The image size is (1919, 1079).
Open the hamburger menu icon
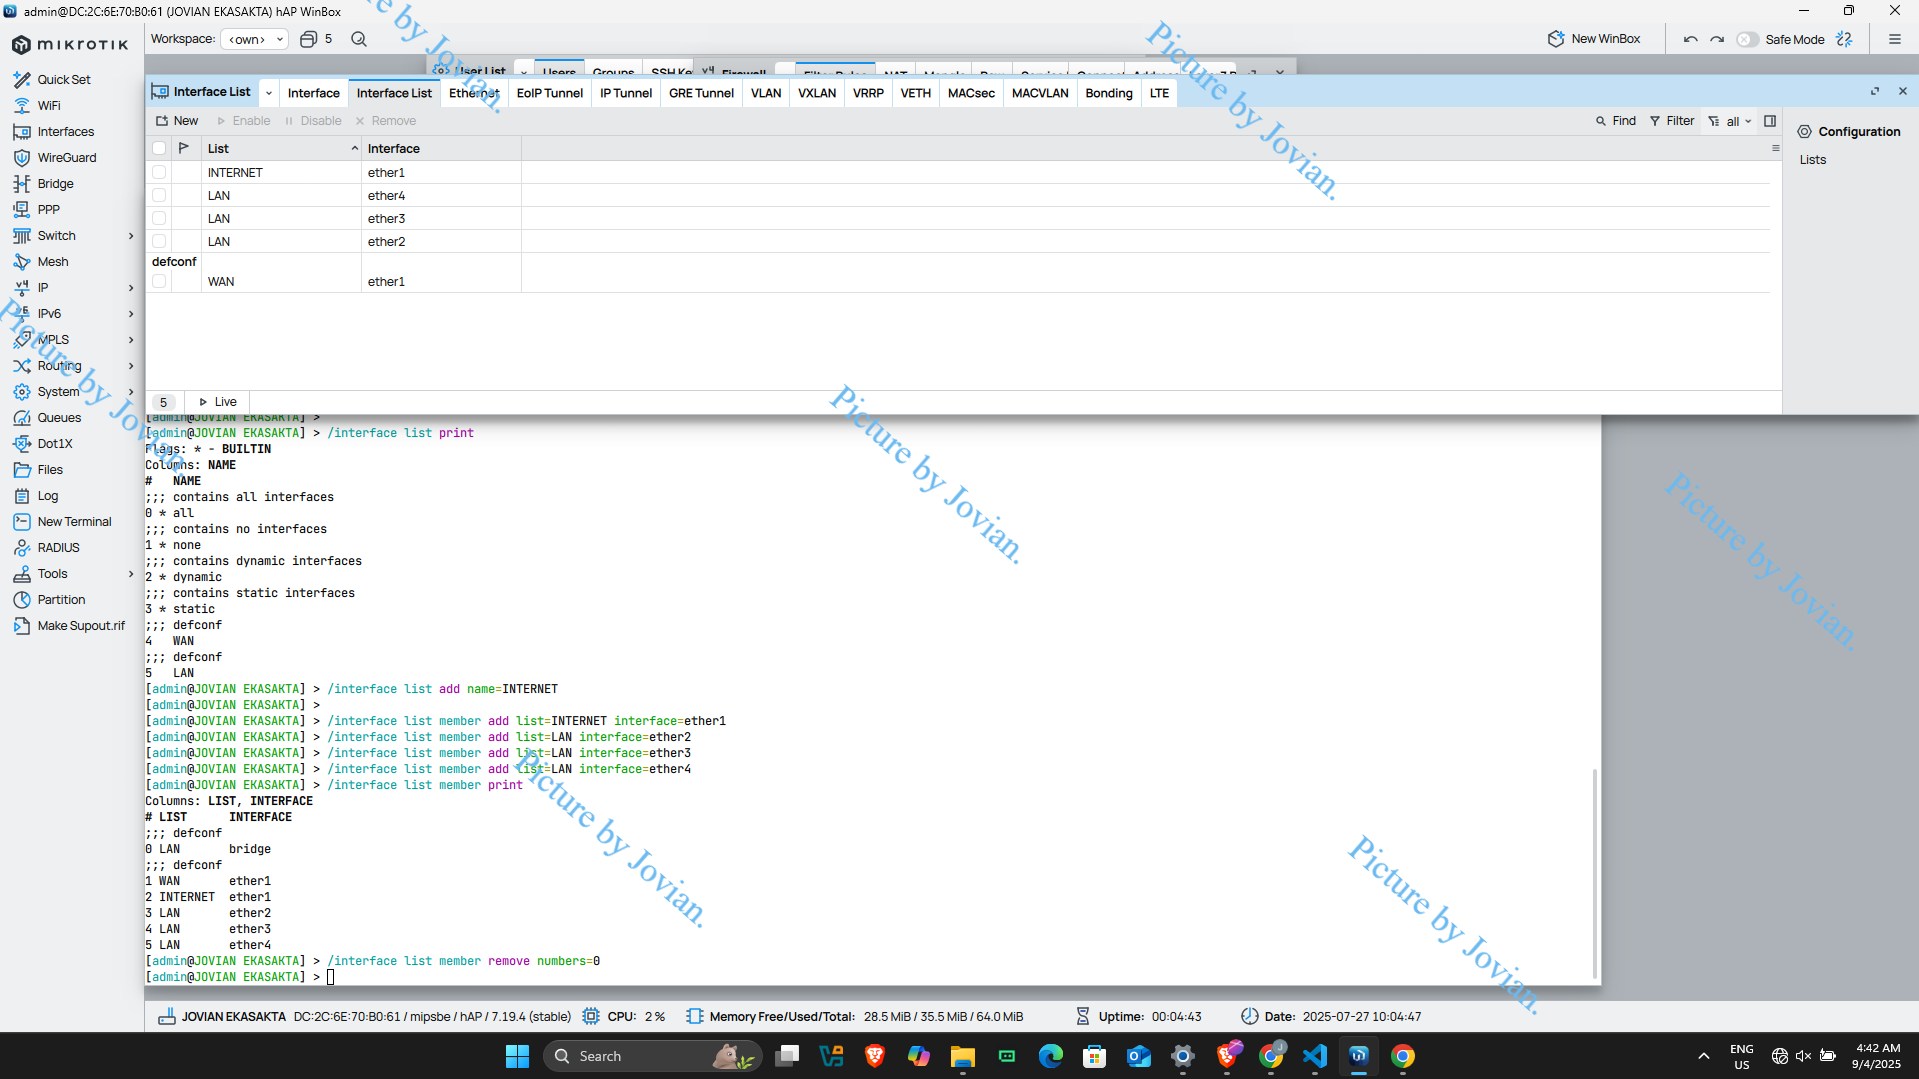1894,39
